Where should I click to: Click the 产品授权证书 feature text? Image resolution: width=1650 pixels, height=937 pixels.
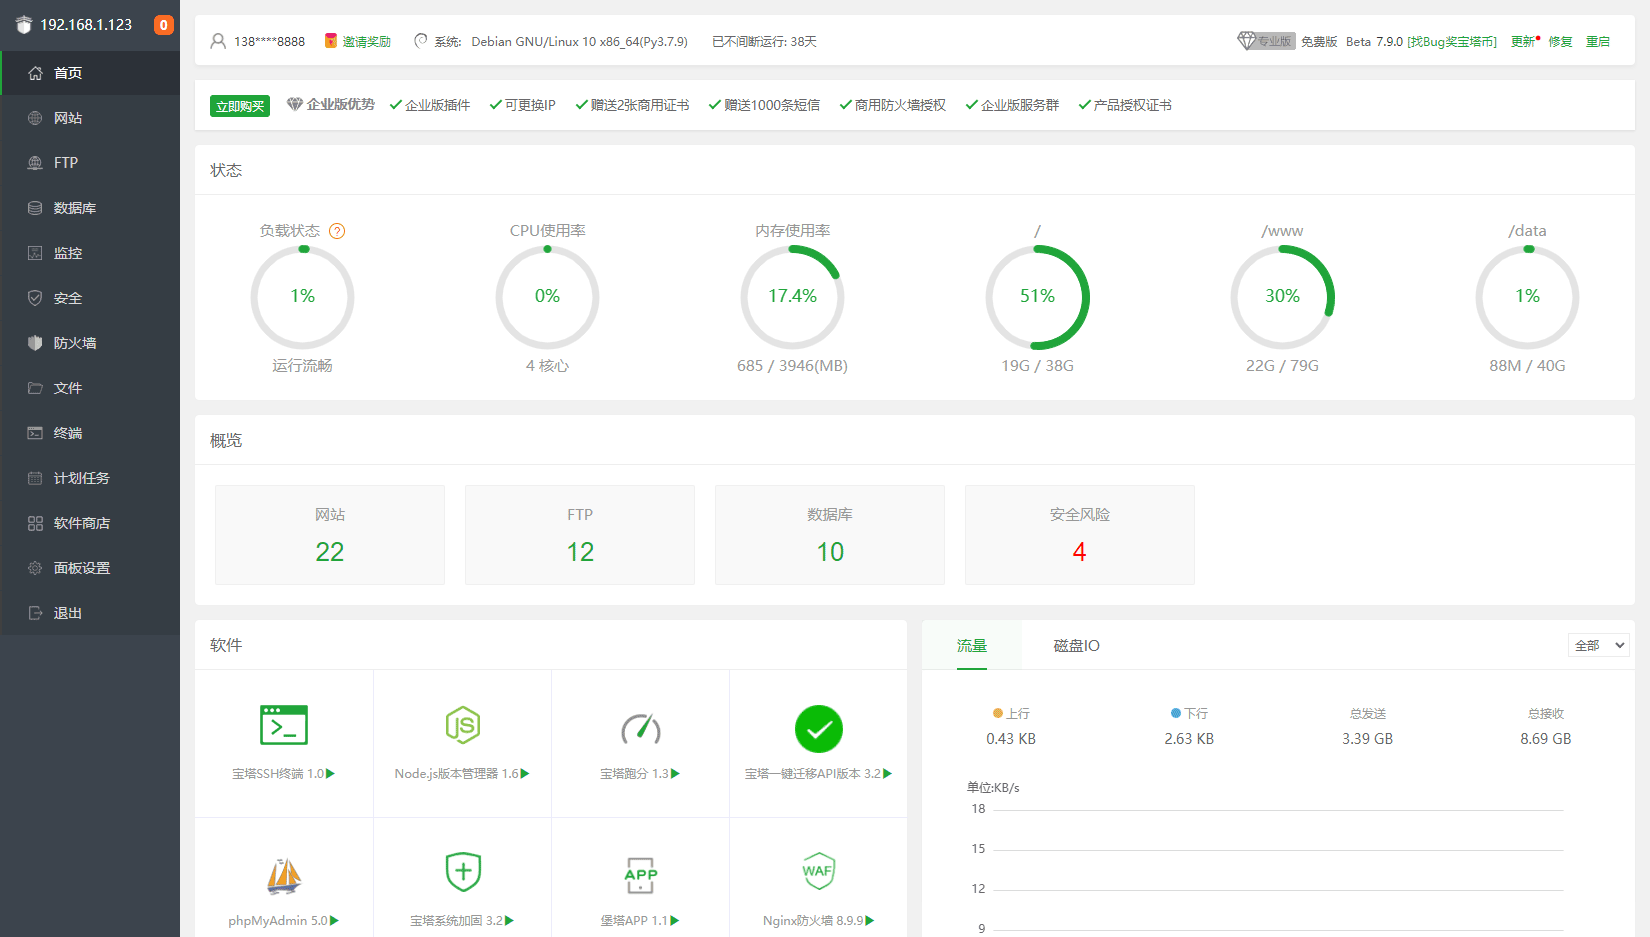coord(1132,105)
